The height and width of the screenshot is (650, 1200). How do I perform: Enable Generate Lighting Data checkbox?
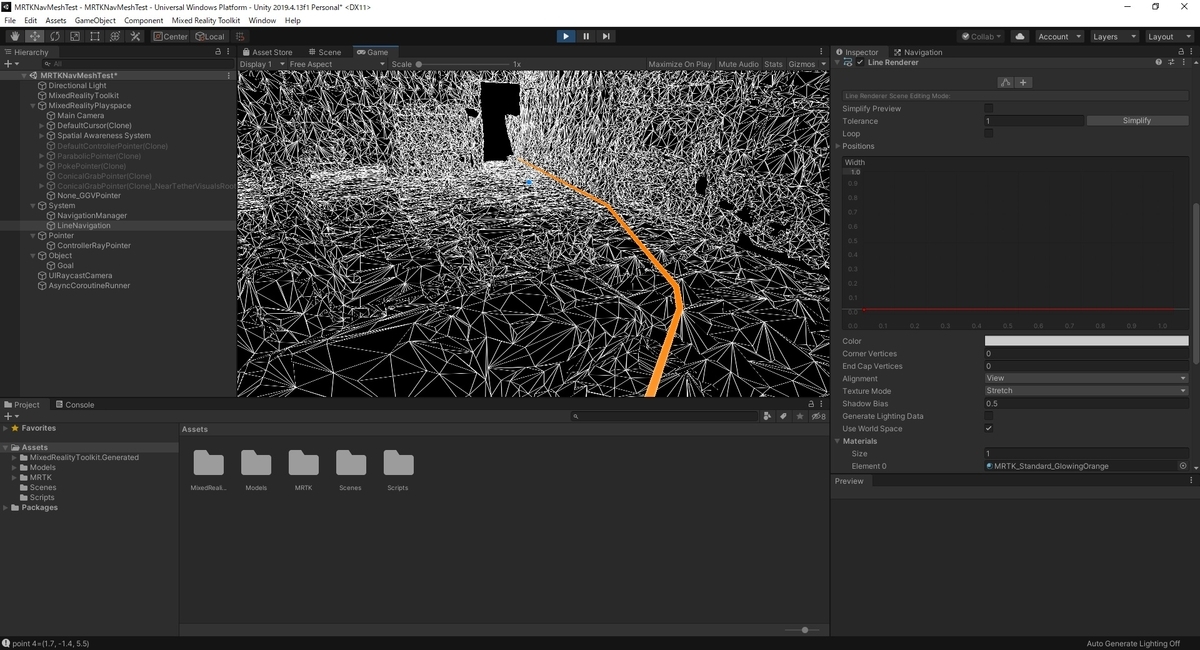tap(989, 416)
